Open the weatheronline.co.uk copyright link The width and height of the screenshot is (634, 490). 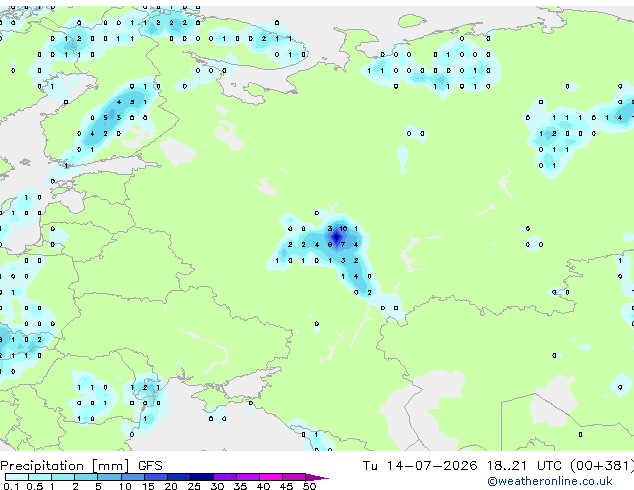(x=550, y=481)
